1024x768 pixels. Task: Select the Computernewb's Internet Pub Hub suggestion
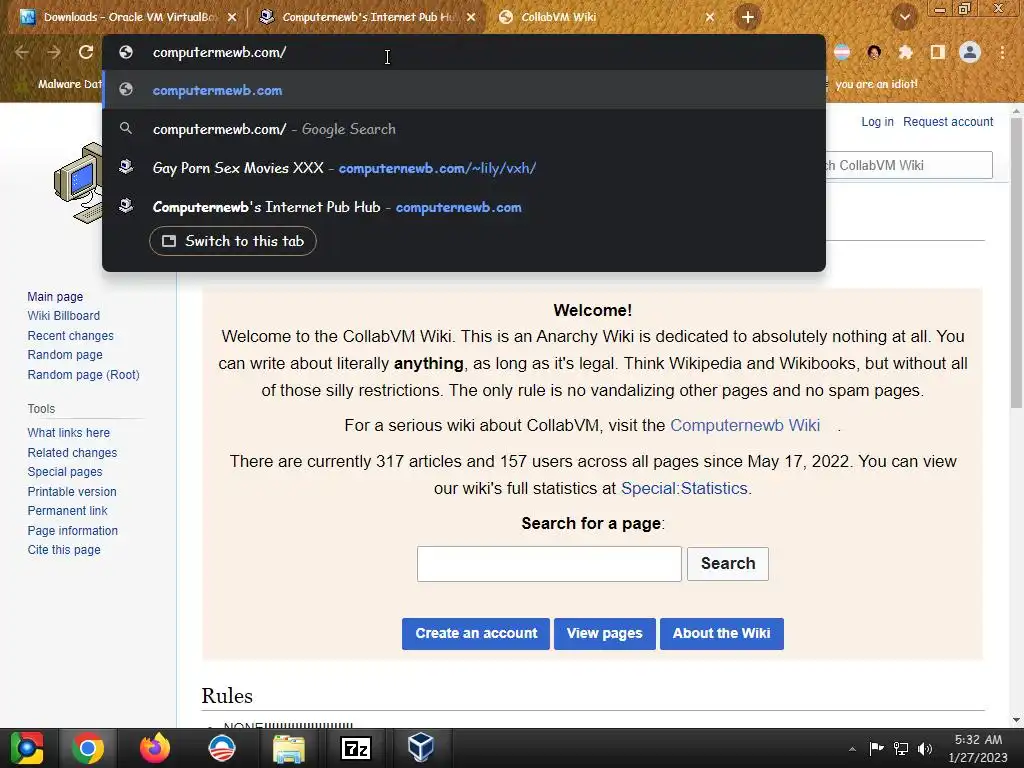(x=464, y=207)
